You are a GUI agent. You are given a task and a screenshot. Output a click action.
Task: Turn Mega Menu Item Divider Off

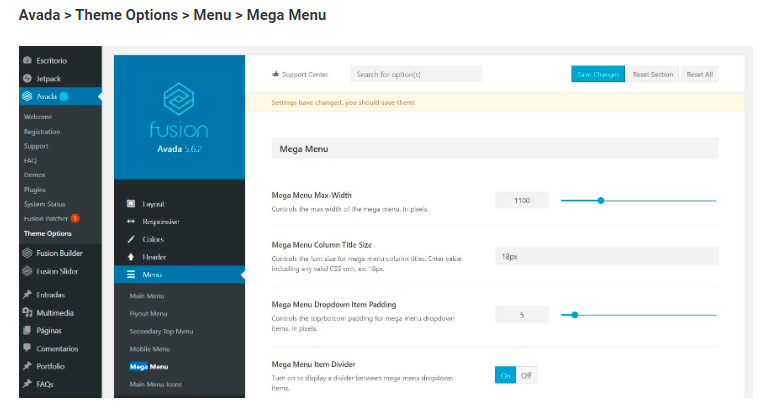click(x=526, y=375)
